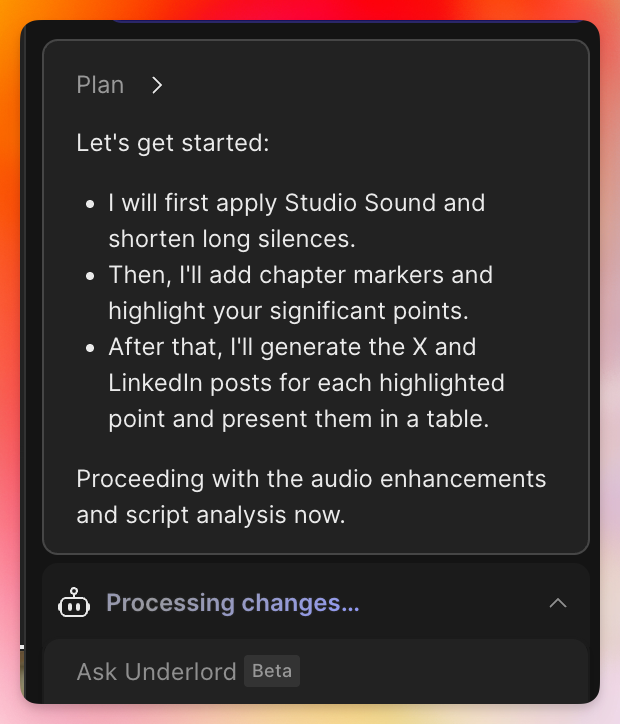Image resolution: width=620 pixels, height=724 pixels.
Task: Click the Plan header label
Action: click(x=100, y=85)
